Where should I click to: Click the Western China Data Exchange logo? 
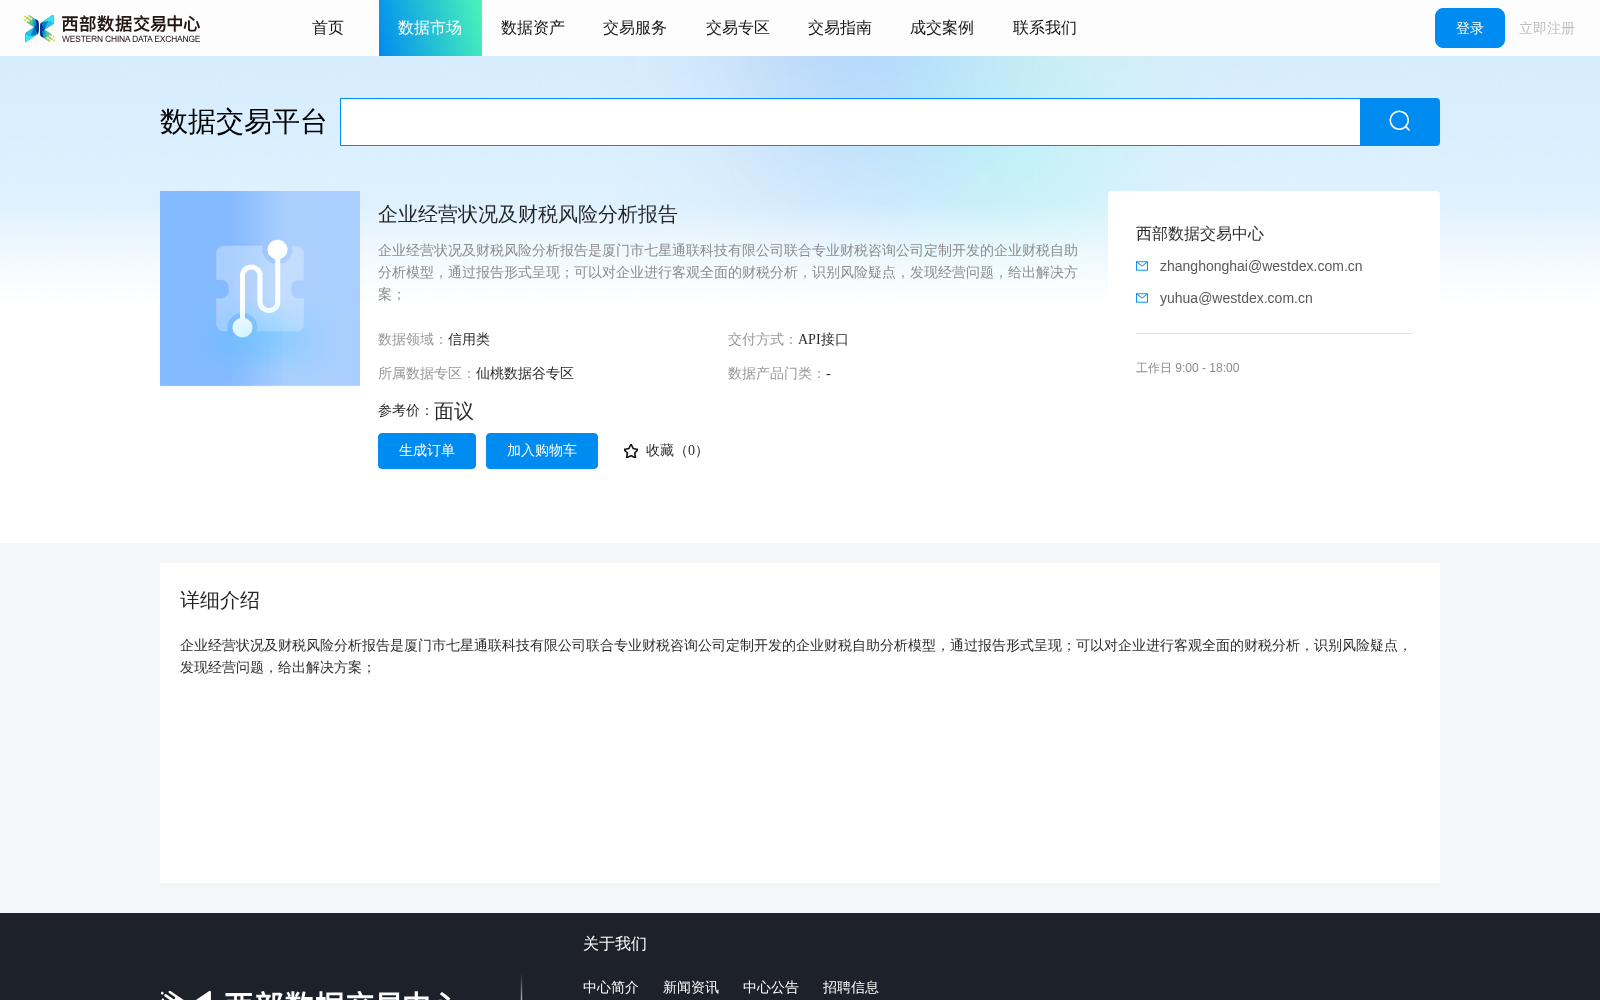[x=112, y=28]
